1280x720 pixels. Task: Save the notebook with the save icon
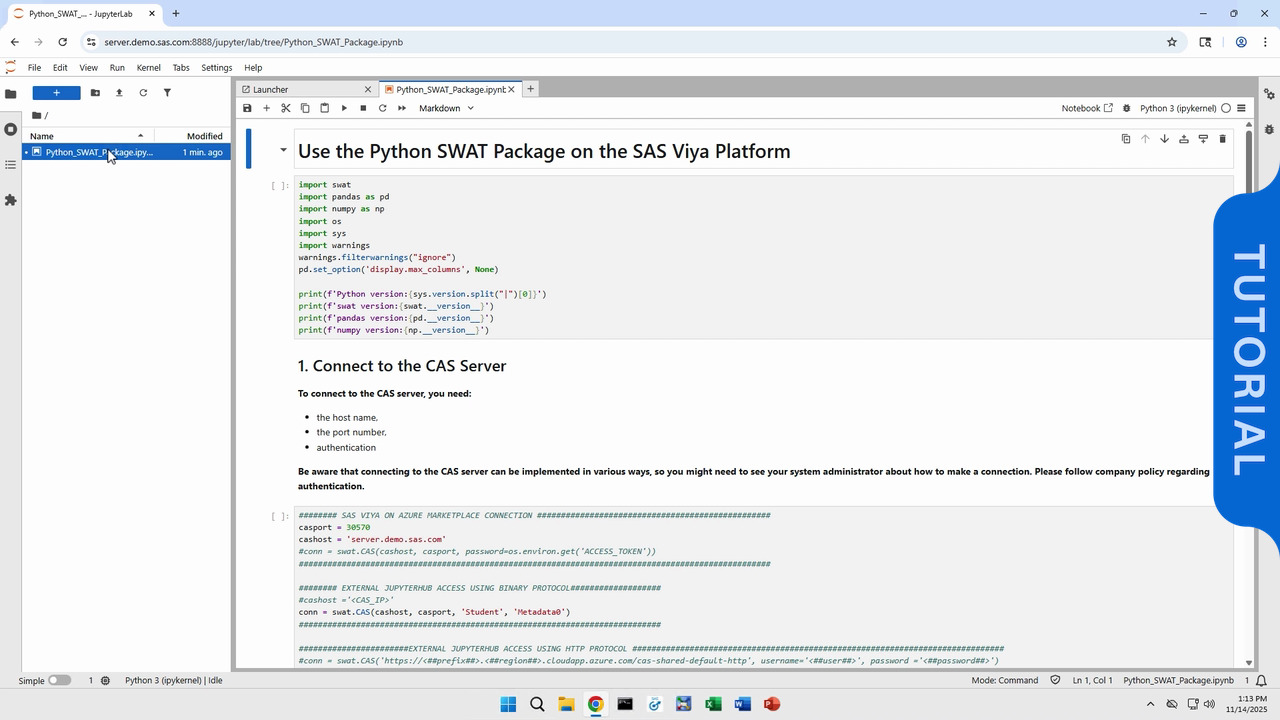(247, 108)
